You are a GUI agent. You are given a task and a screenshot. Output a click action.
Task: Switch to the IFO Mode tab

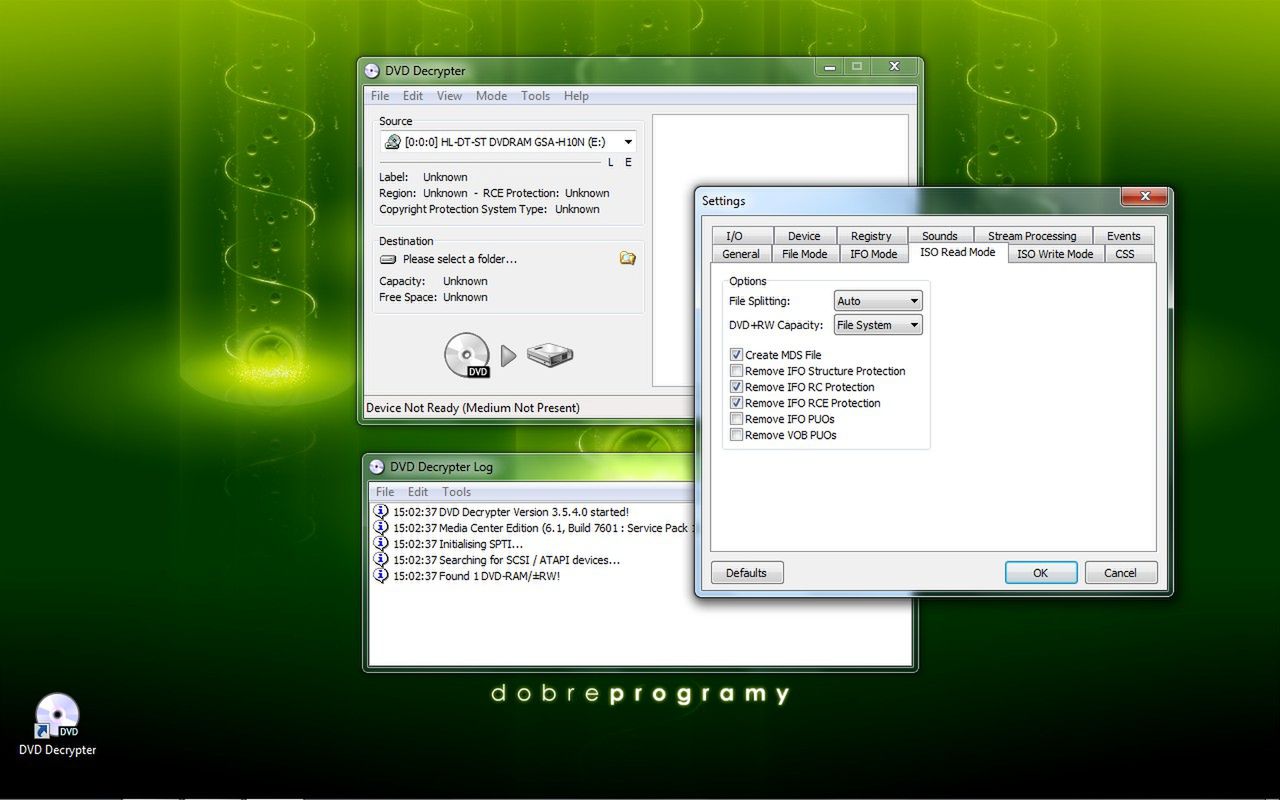click(874, 254)
